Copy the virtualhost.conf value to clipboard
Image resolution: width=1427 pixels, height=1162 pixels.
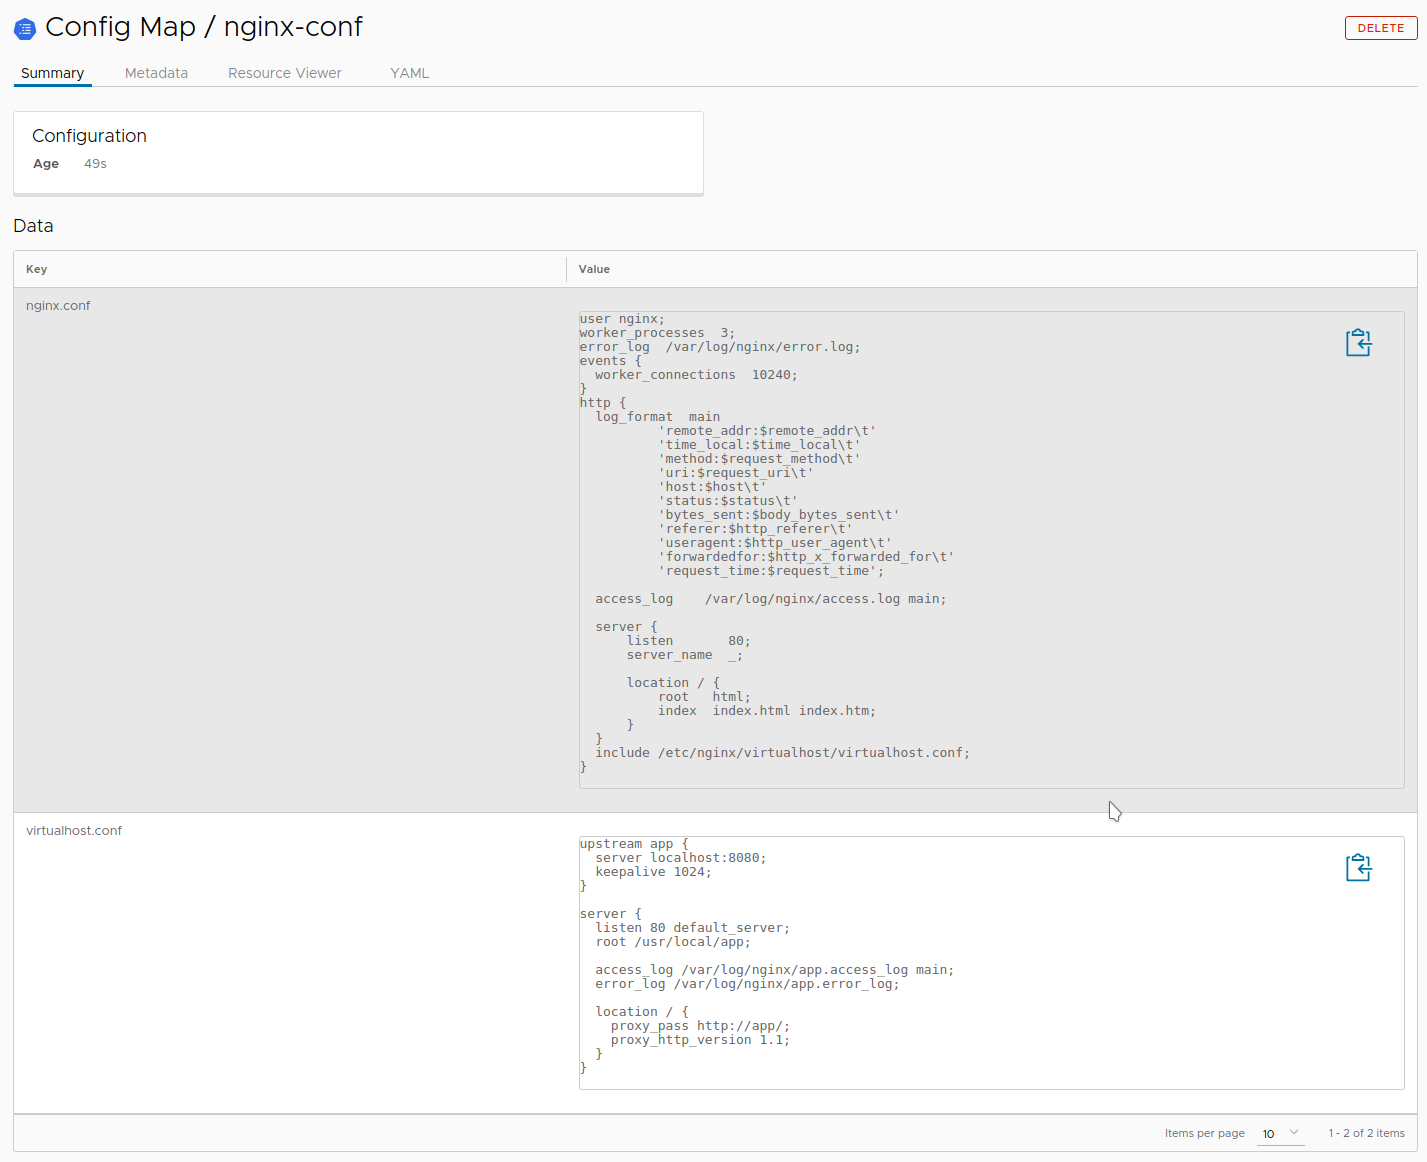coord(1358,867)
